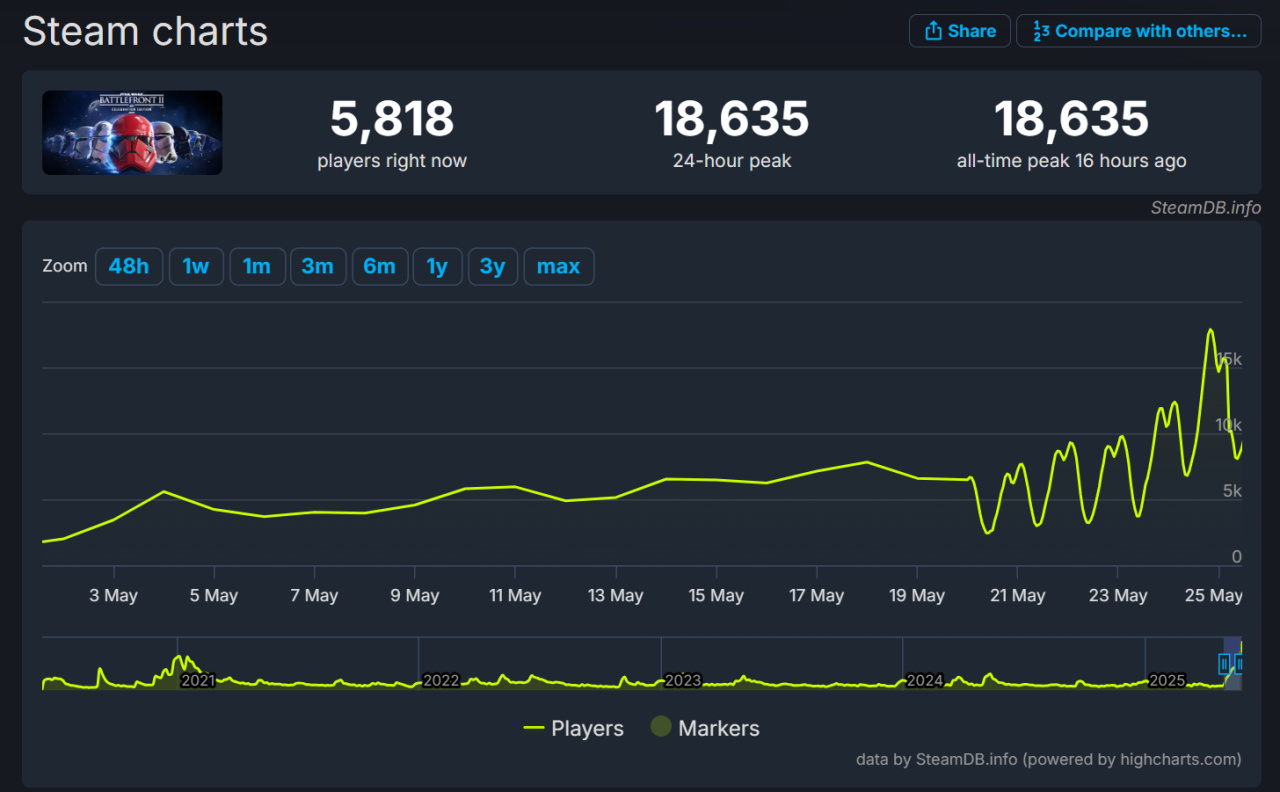Image resolution: width=1280 pixels, height=792 pixels.
Task: Set zoom range to 48h
Action: click(x=129, y=267)
